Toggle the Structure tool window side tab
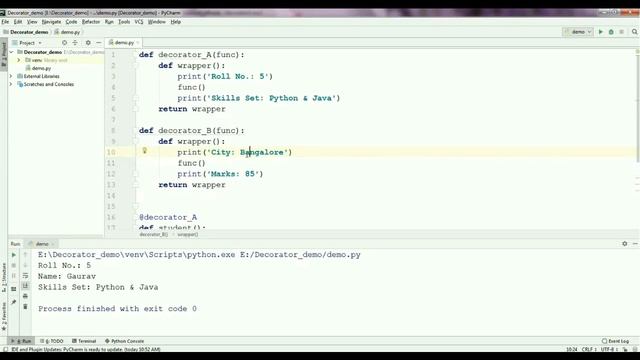The height and width of the screenshot is (360, 640). 4,278
